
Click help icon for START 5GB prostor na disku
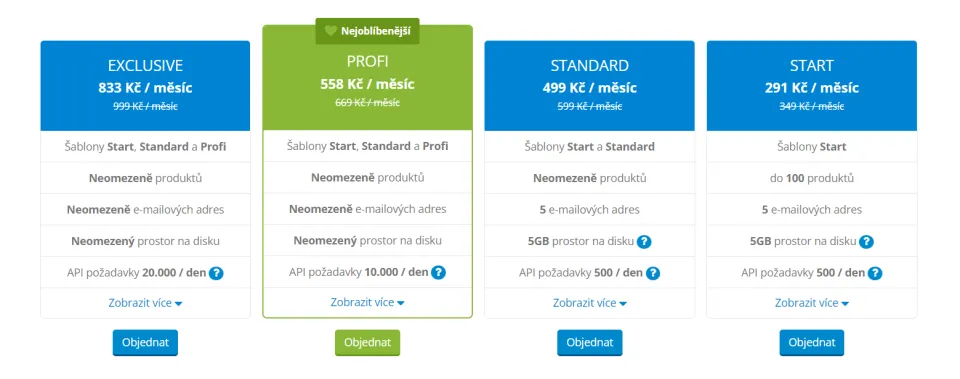coord(866,242)
